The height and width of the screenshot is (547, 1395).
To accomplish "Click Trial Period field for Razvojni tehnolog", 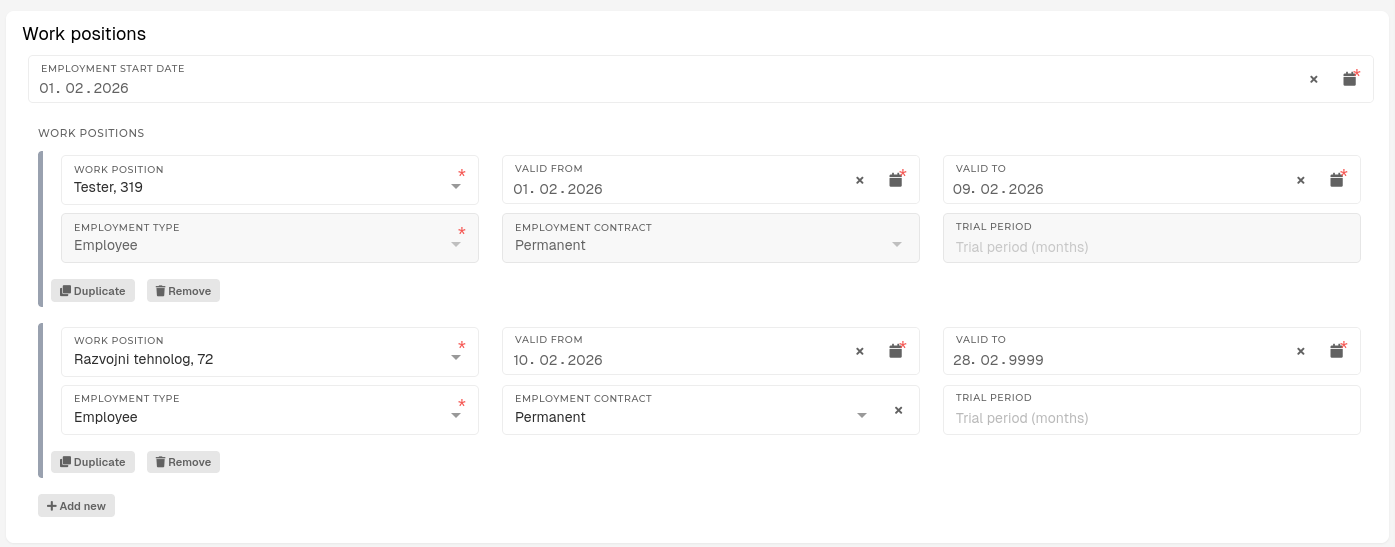I will [x=1152, y=410].
